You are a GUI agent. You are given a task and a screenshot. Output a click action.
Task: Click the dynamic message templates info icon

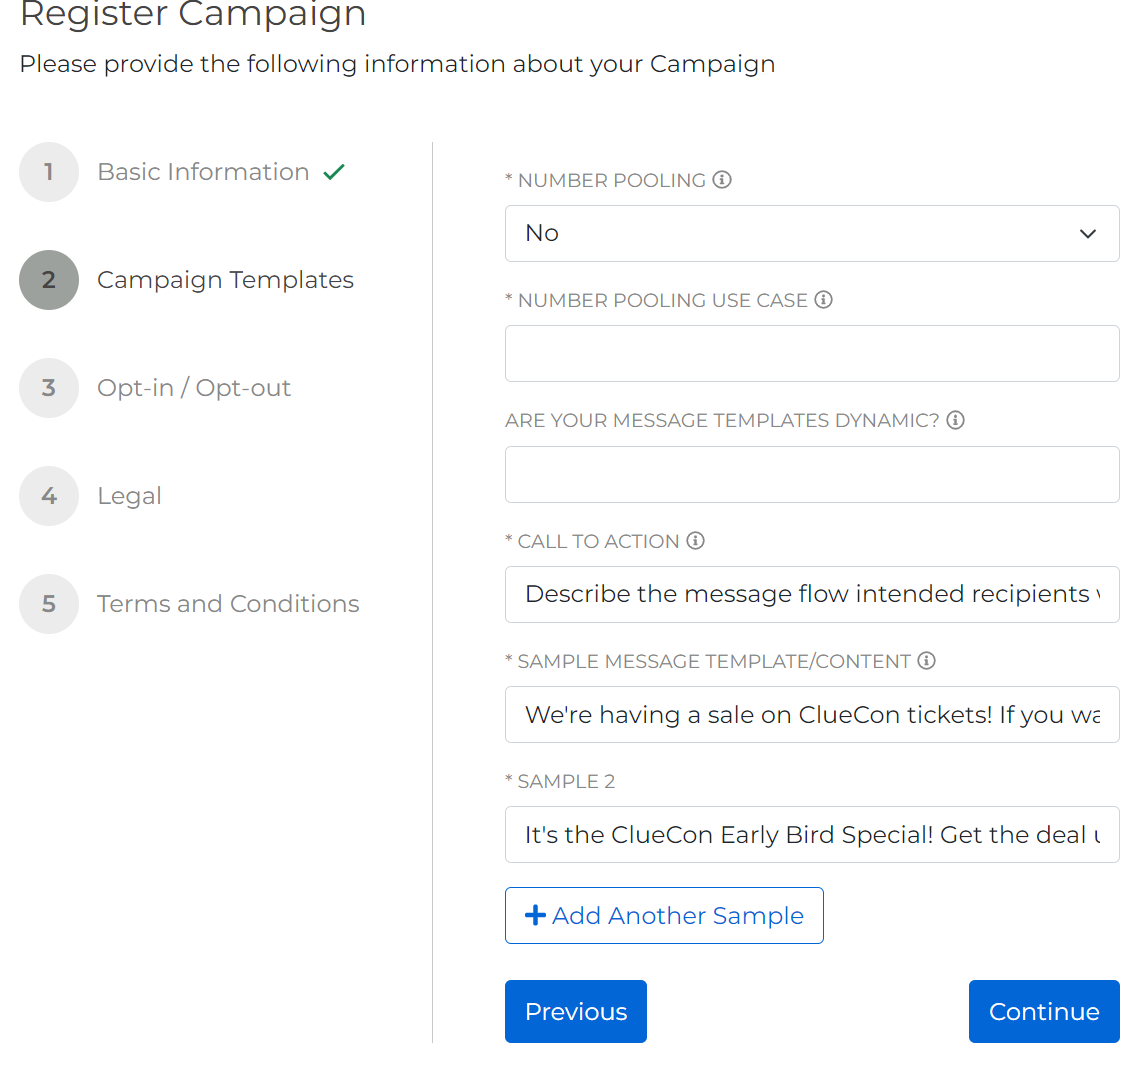click(956, 420)
